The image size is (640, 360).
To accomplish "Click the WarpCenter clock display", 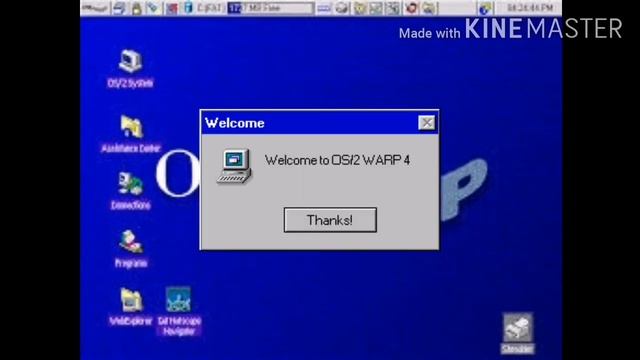I will pos(530,8).
